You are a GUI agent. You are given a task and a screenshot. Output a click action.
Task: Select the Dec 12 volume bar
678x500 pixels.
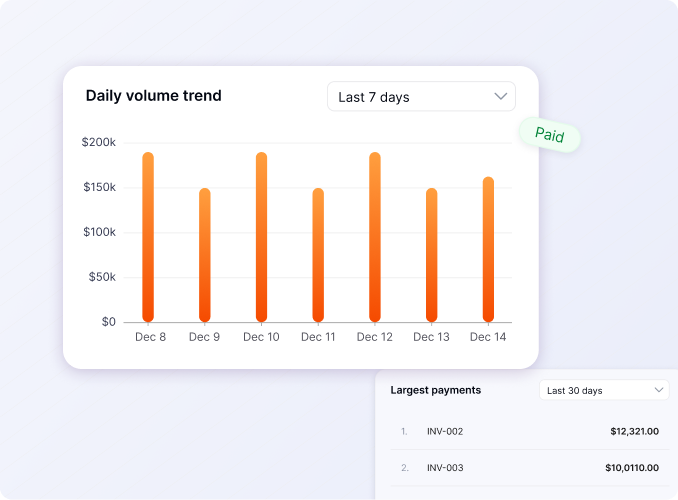[x=375, y=237]
